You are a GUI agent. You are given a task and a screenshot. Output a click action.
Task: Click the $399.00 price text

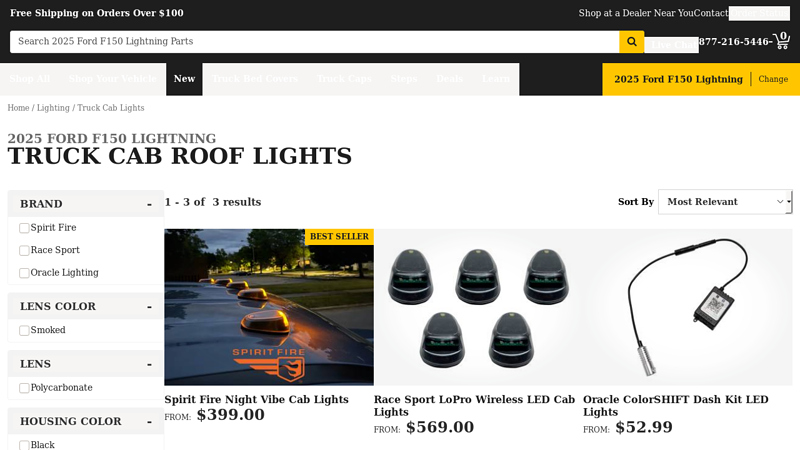[231, 415]
